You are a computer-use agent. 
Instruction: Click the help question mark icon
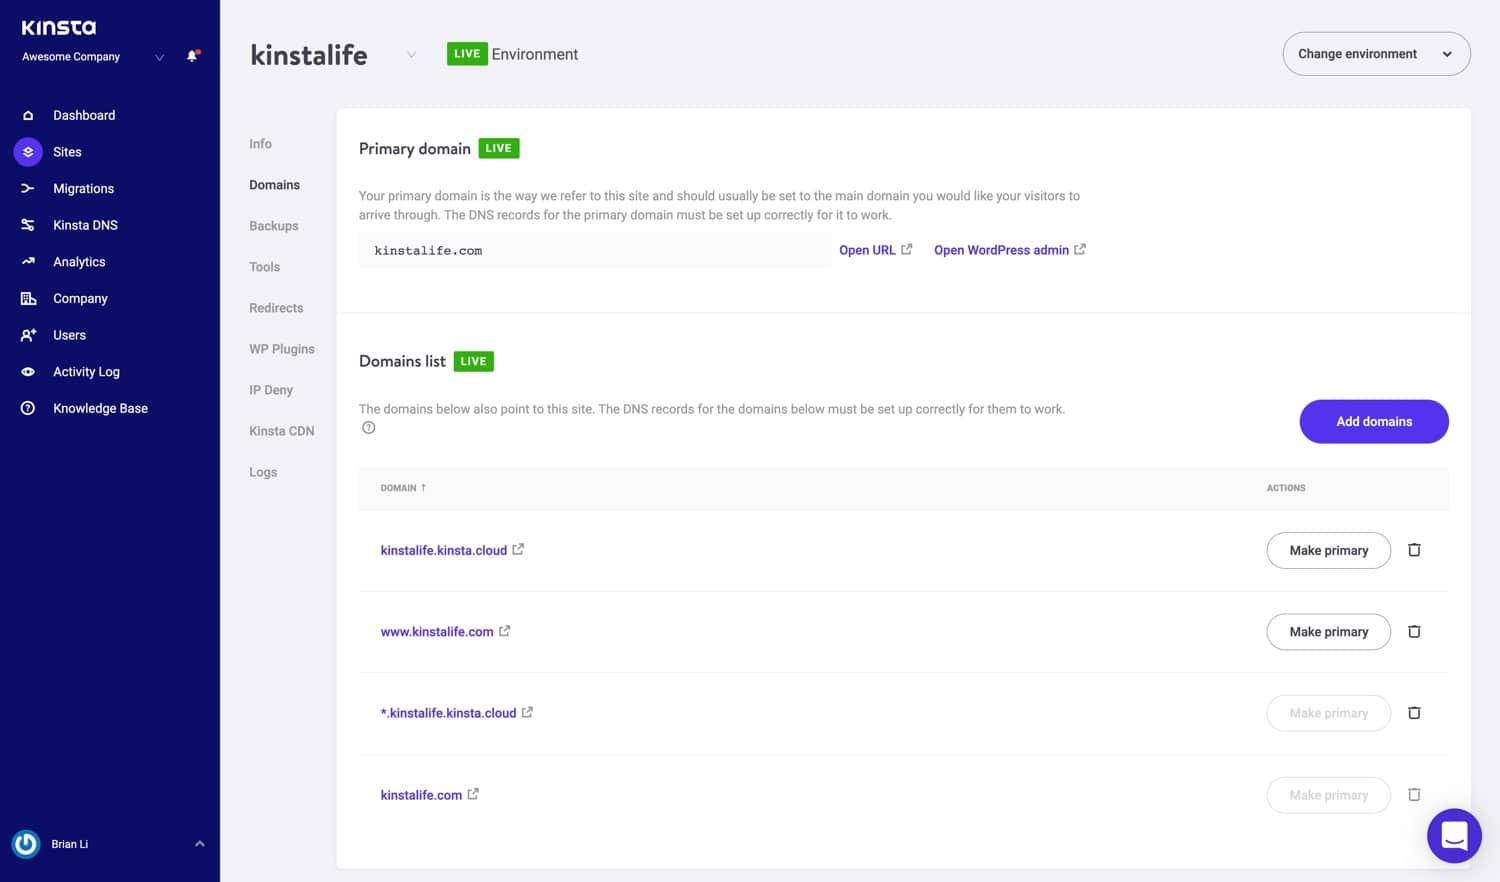tap(369, 428)
